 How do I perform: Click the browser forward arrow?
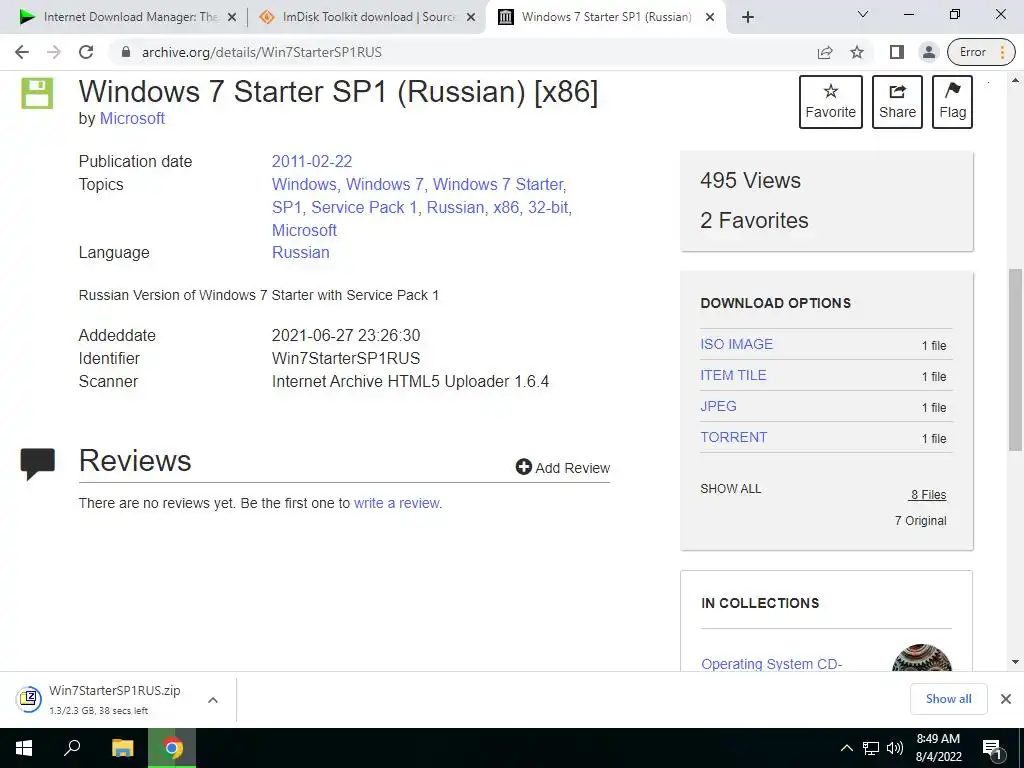click(54, 52)
